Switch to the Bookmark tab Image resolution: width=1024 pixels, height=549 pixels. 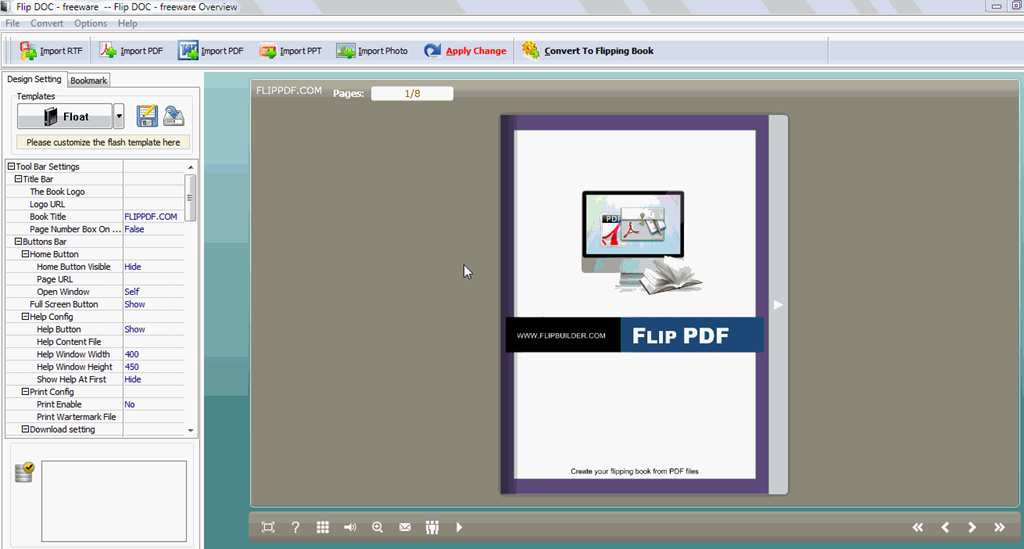pyautogui.click(x=88, y=80)
